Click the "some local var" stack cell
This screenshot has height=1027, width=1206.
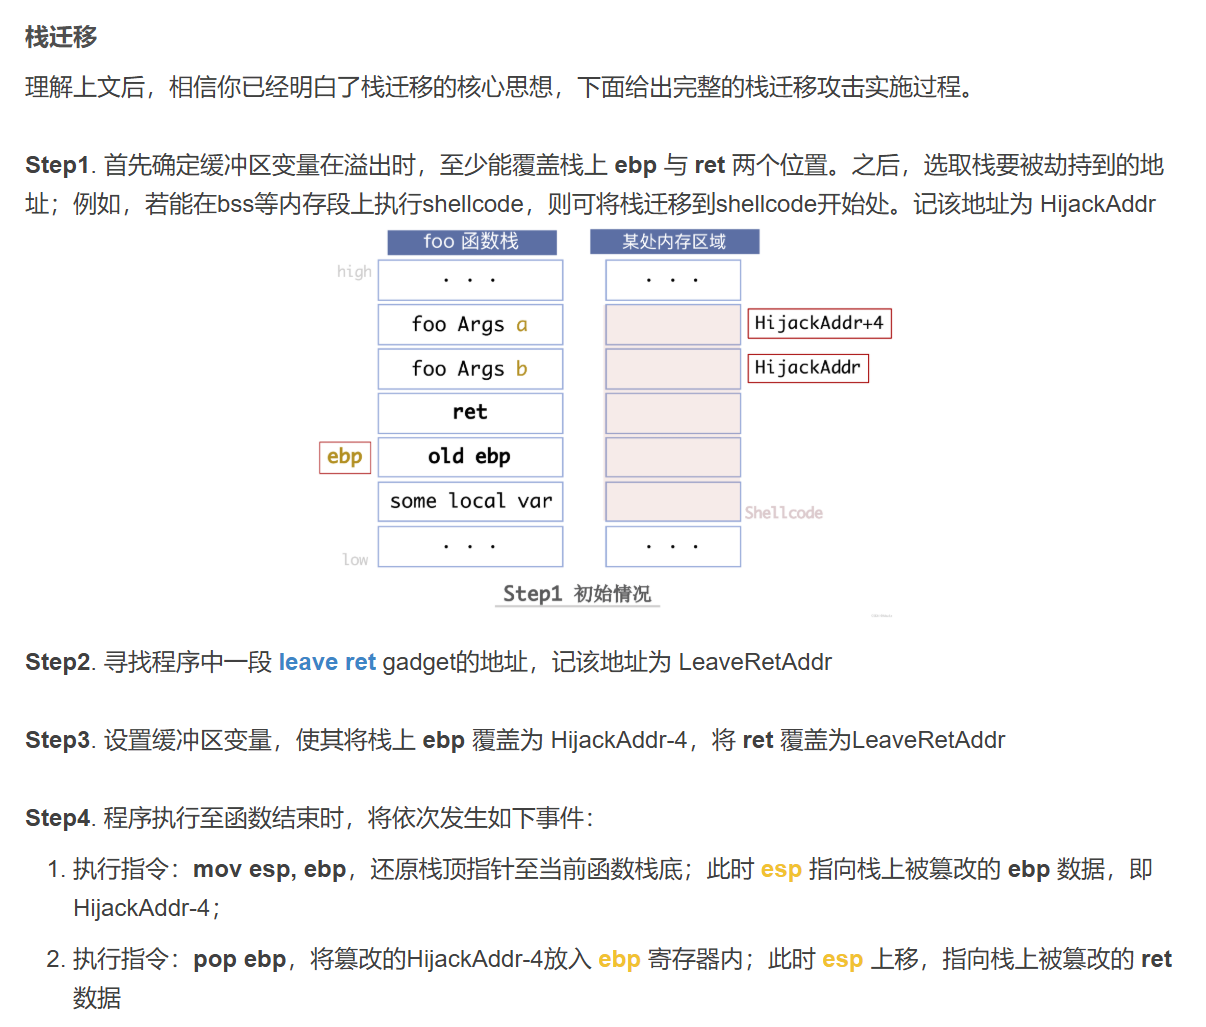(x=470, y=501)
